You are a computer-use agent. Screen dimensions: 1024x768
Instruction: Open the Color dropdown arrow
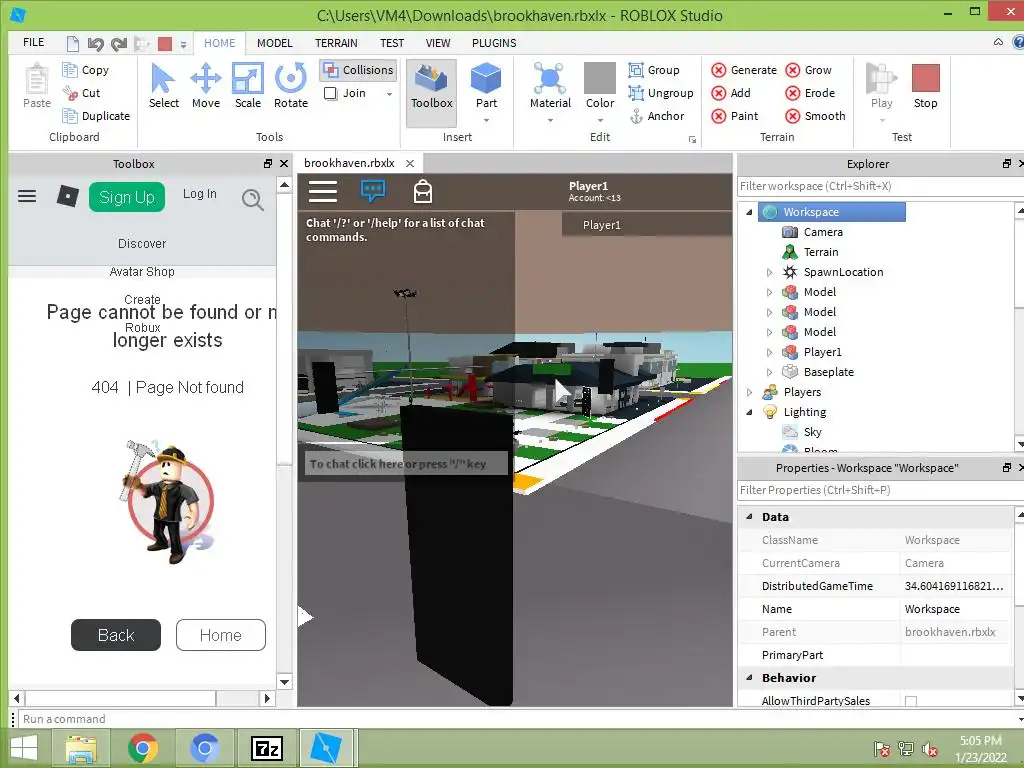(600, 120)
